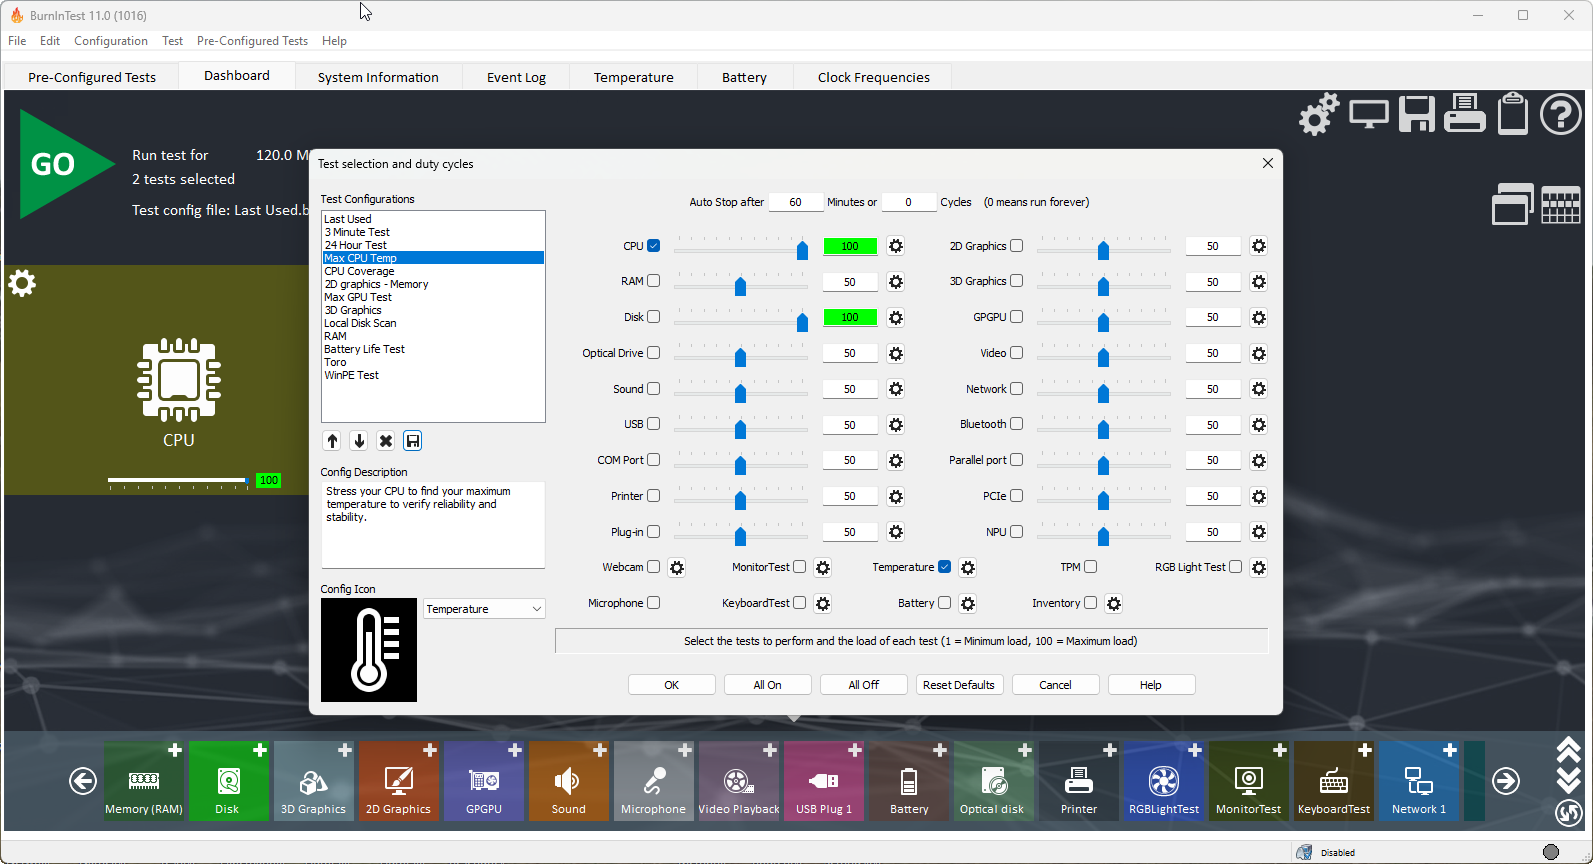Click the OK button

pyautogui.click(x=672, y=685)
